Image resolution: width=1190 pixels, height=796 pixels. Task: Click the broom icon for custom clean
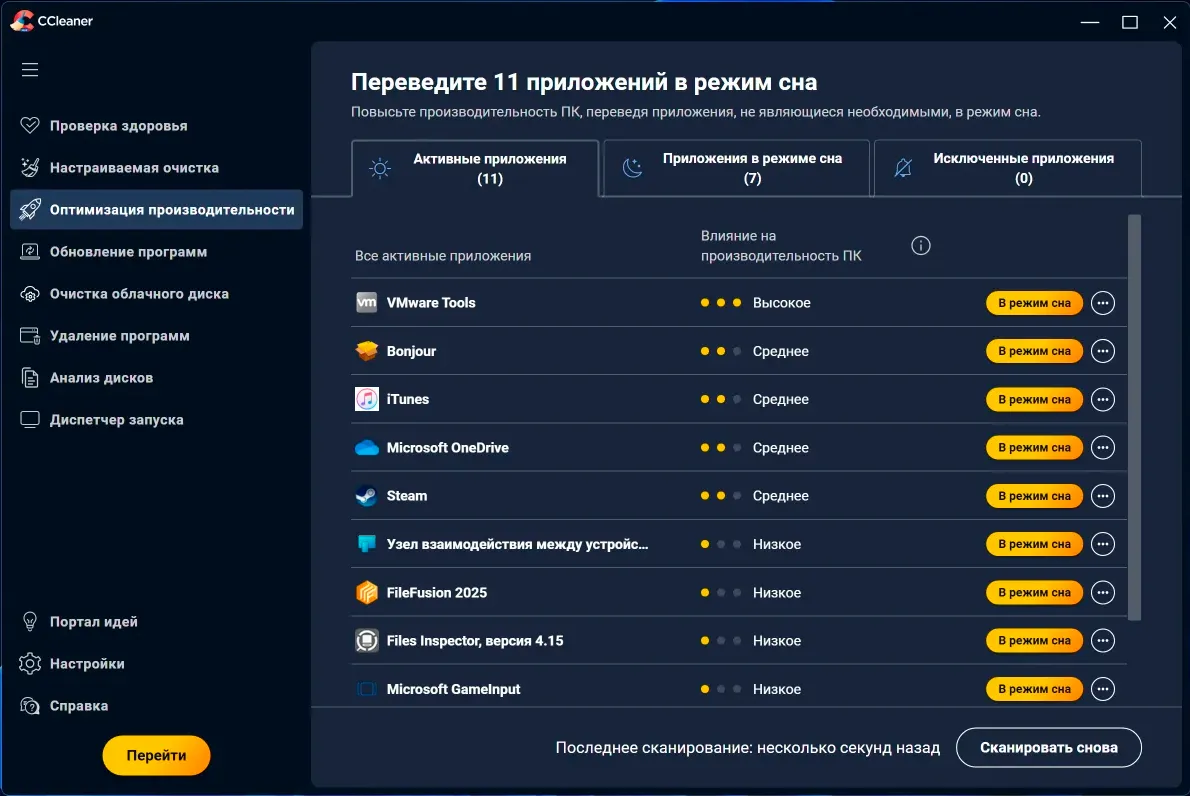point(30,168)
